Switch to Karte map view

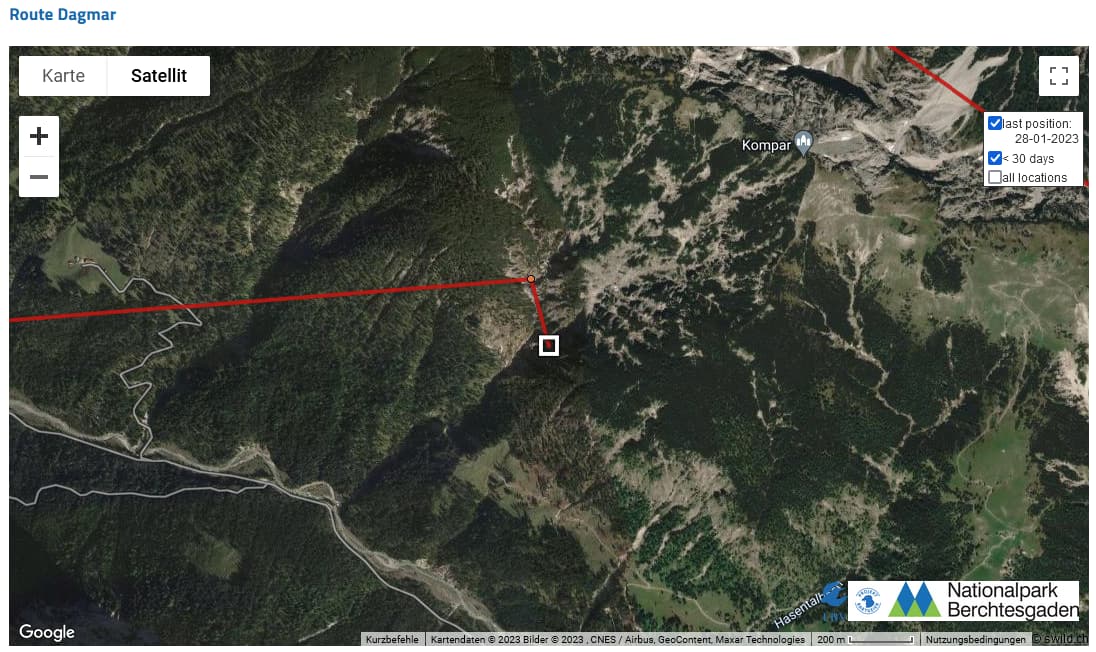[63, 75]
